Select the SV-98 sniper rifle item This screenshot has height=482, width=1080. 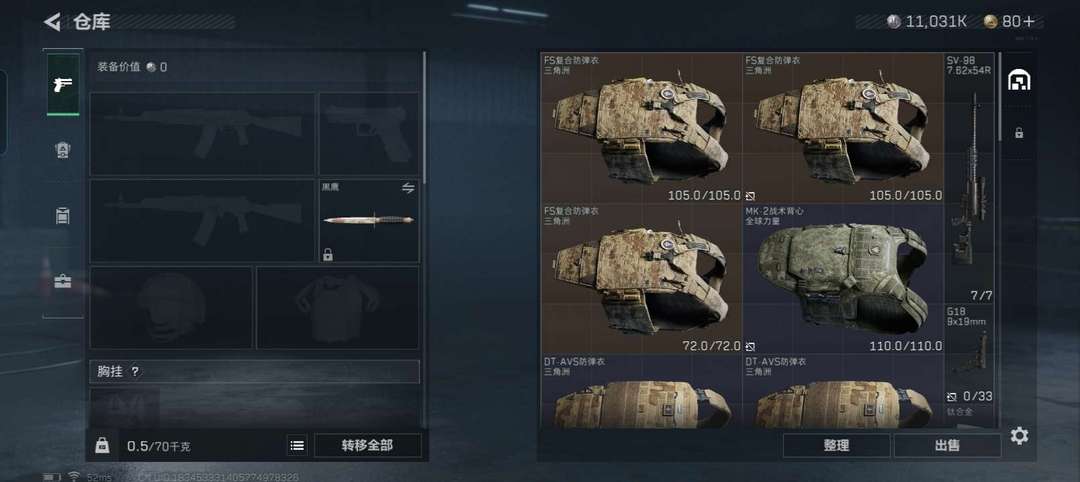(969, 179)
